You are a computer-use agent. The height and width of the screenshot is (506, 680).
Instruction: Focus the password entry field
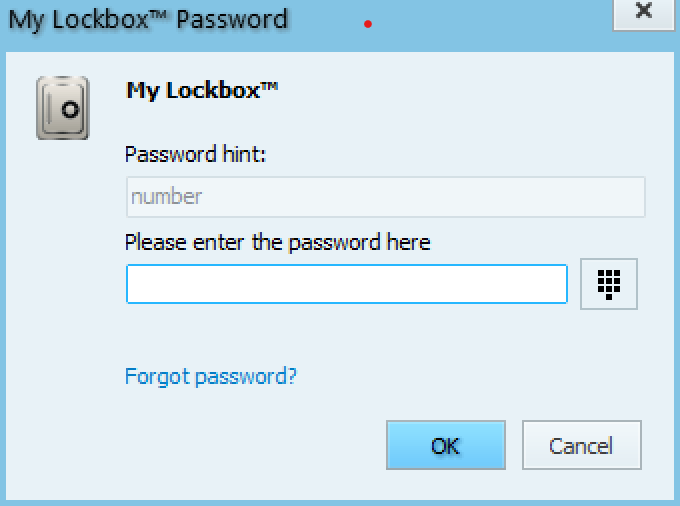(347, 284)
